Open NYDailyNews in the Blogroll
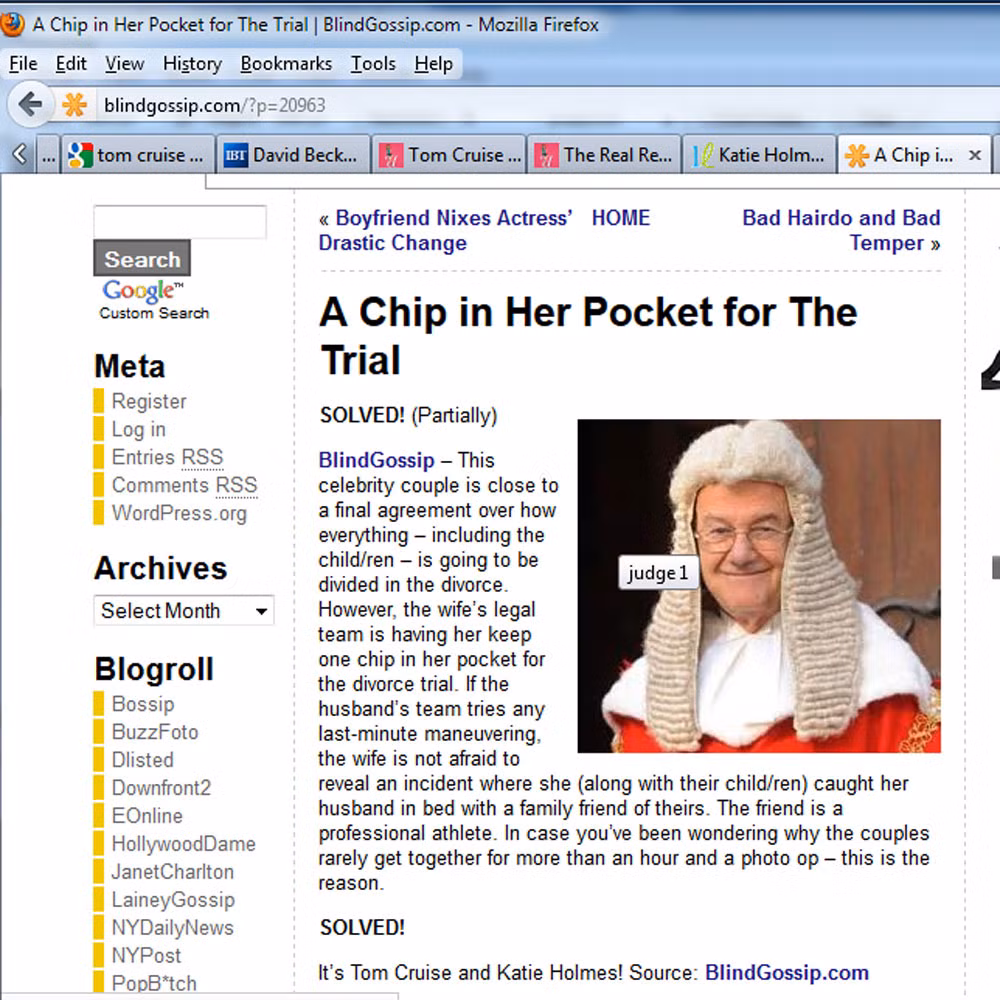Image resolution: width=1000 pixels, height=1000 pixels. [173, 928]
